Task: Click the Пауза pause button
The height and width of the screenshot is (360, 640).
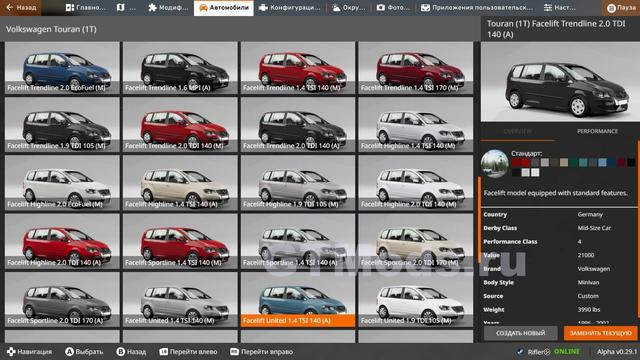Action: 621,7
